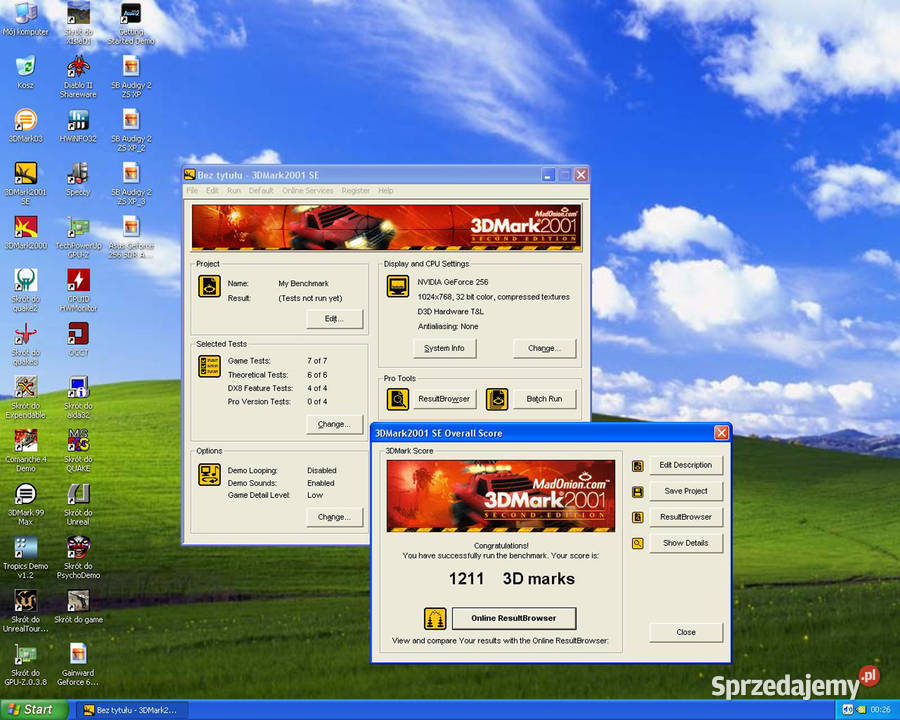The height and width of the screenshot is (720, 900).
Task: Open the Diablo II Shareware icon
Action: [x=78, y=76]
